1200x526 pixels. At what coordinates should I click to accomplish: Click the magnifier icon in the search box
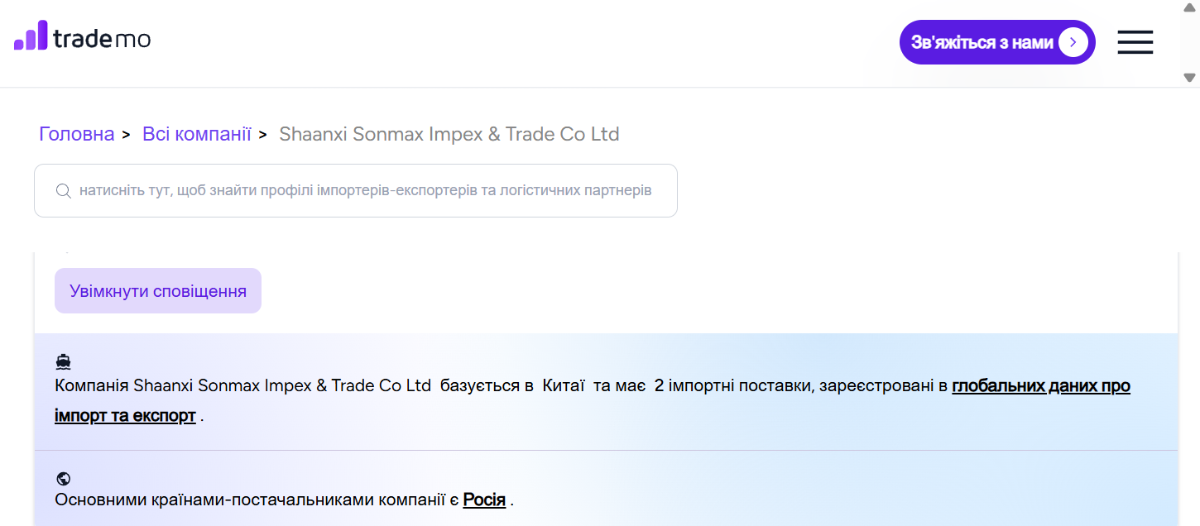(63, 190)
